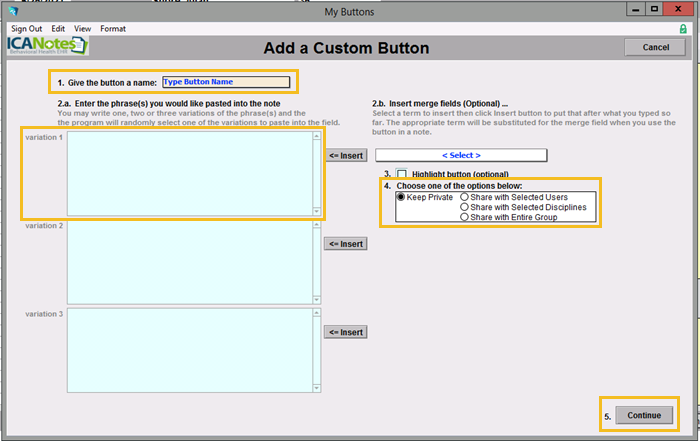The height and width of the screenshot is (441, 700).
Task: Click the ICANotes logo
Action: 46,46
